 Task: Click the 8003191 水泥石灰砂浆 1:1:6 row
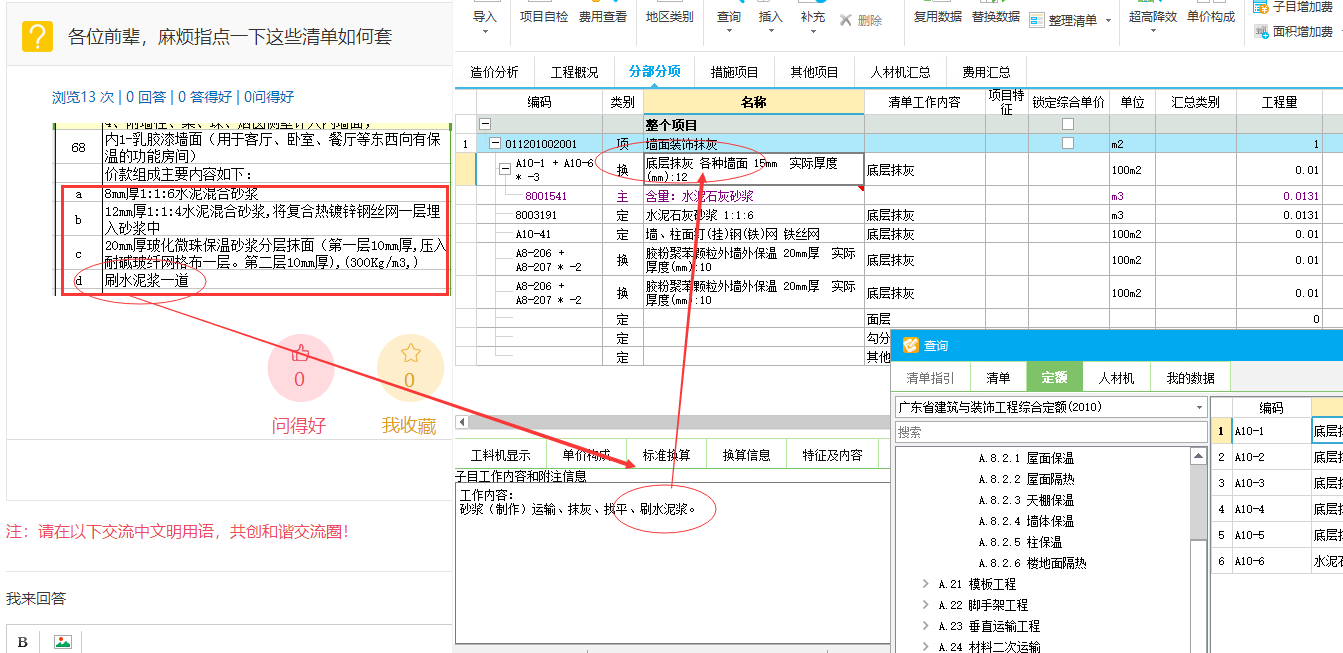(x=898, y=215)
